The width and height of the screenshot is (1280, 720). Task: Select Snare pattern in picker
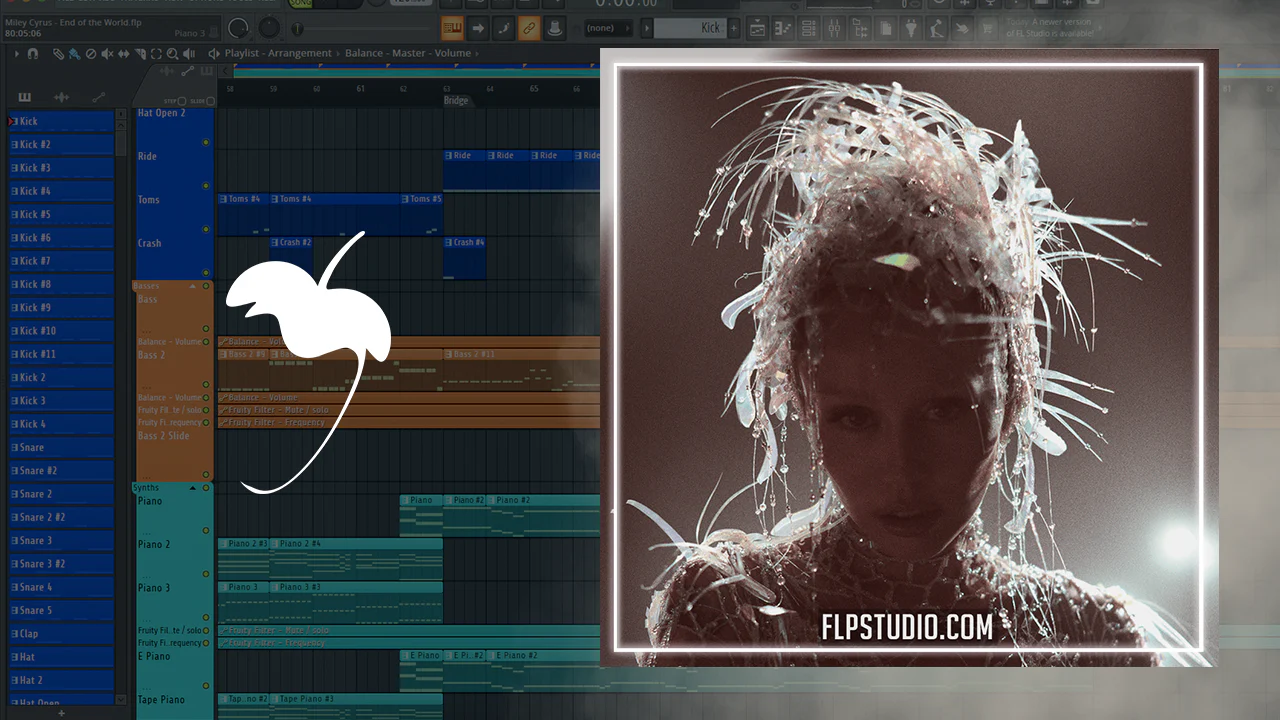pos(61,448)
